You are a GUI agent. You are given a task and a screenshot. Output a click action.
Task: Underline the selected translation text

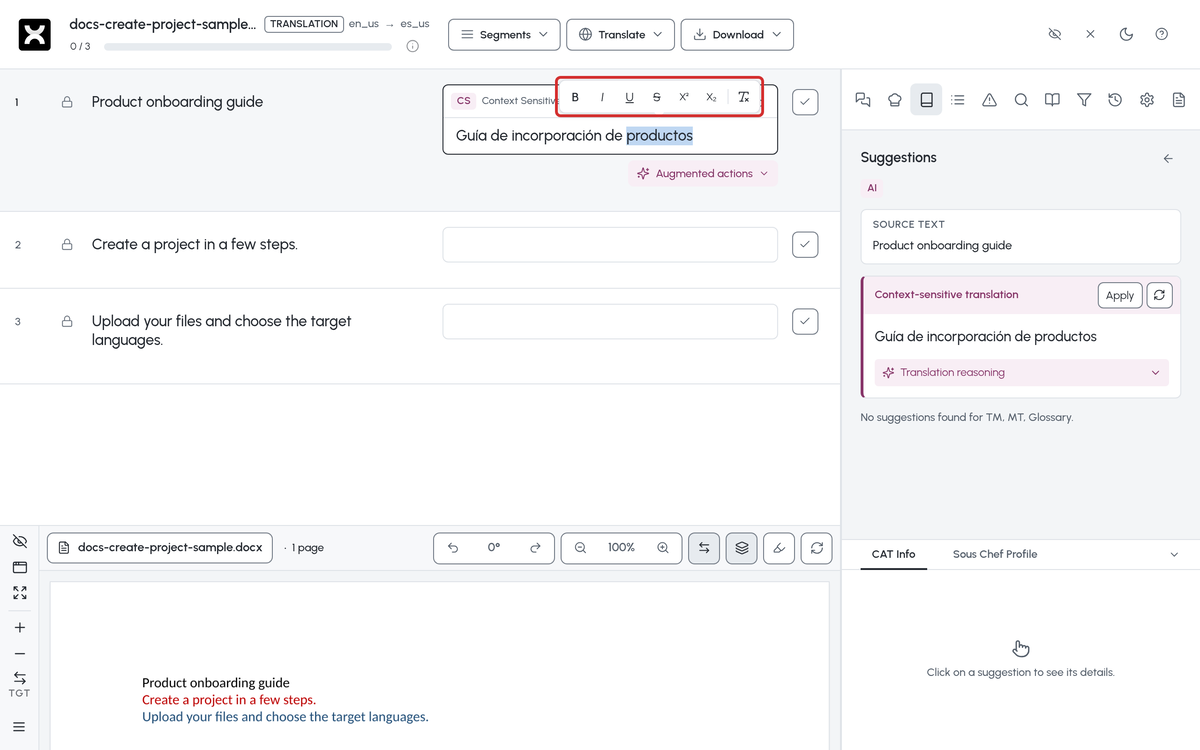tap(629, 97)
